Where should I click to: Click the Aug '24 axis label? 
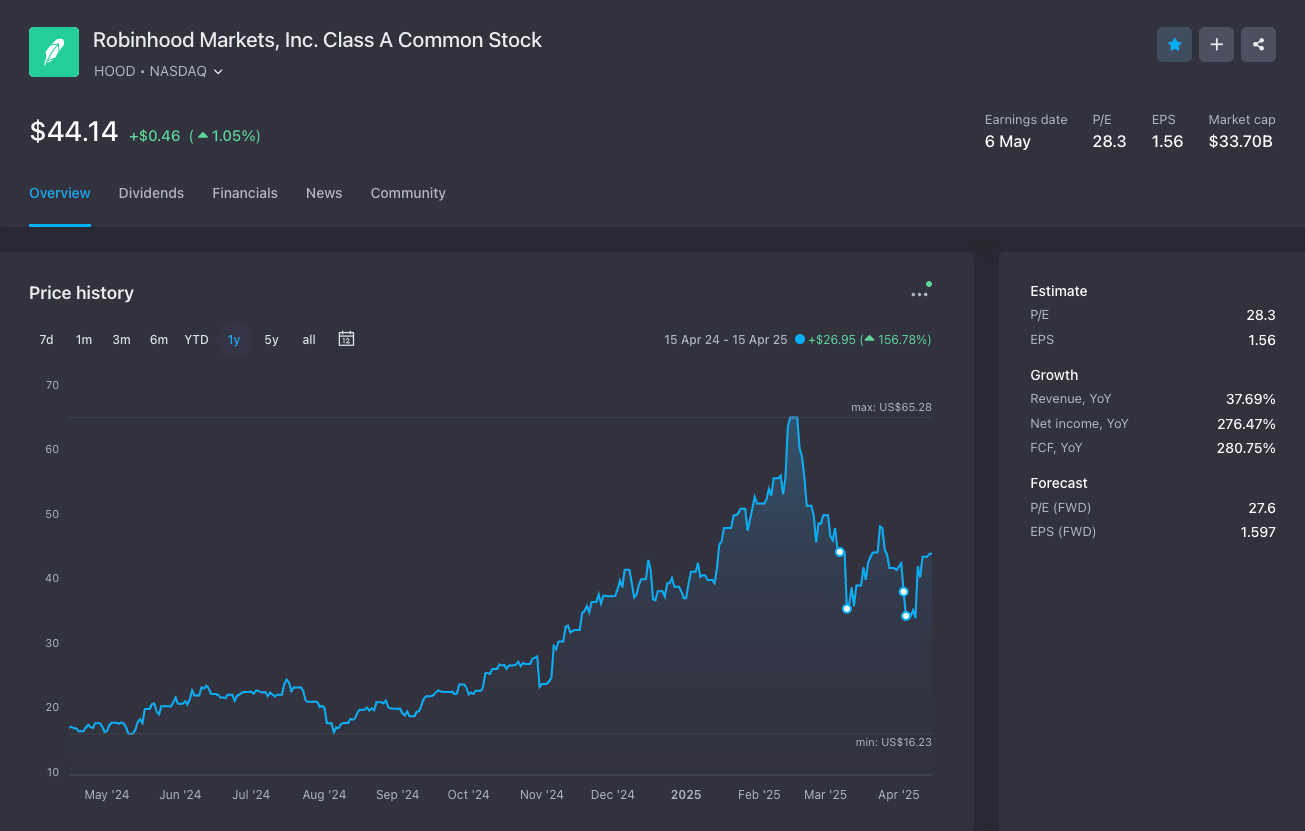click(x=324, y=795)
